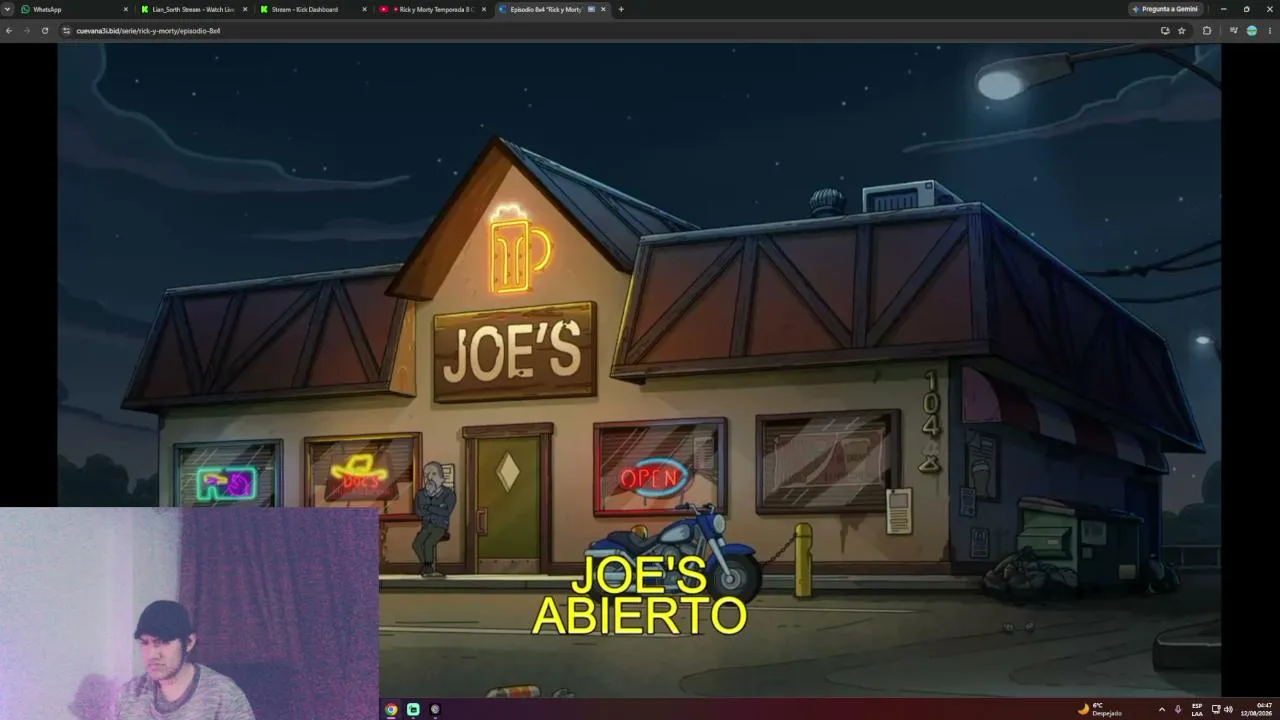The height and width of the screenshot is (720, 1280).
Task: Open Chrome from the taskbar
Action: click(391, 709)
